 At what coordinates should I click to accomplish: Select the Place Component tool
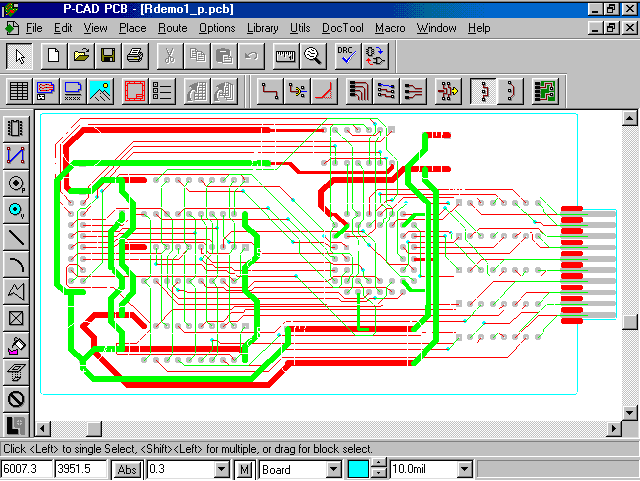[x=16, y=128]
